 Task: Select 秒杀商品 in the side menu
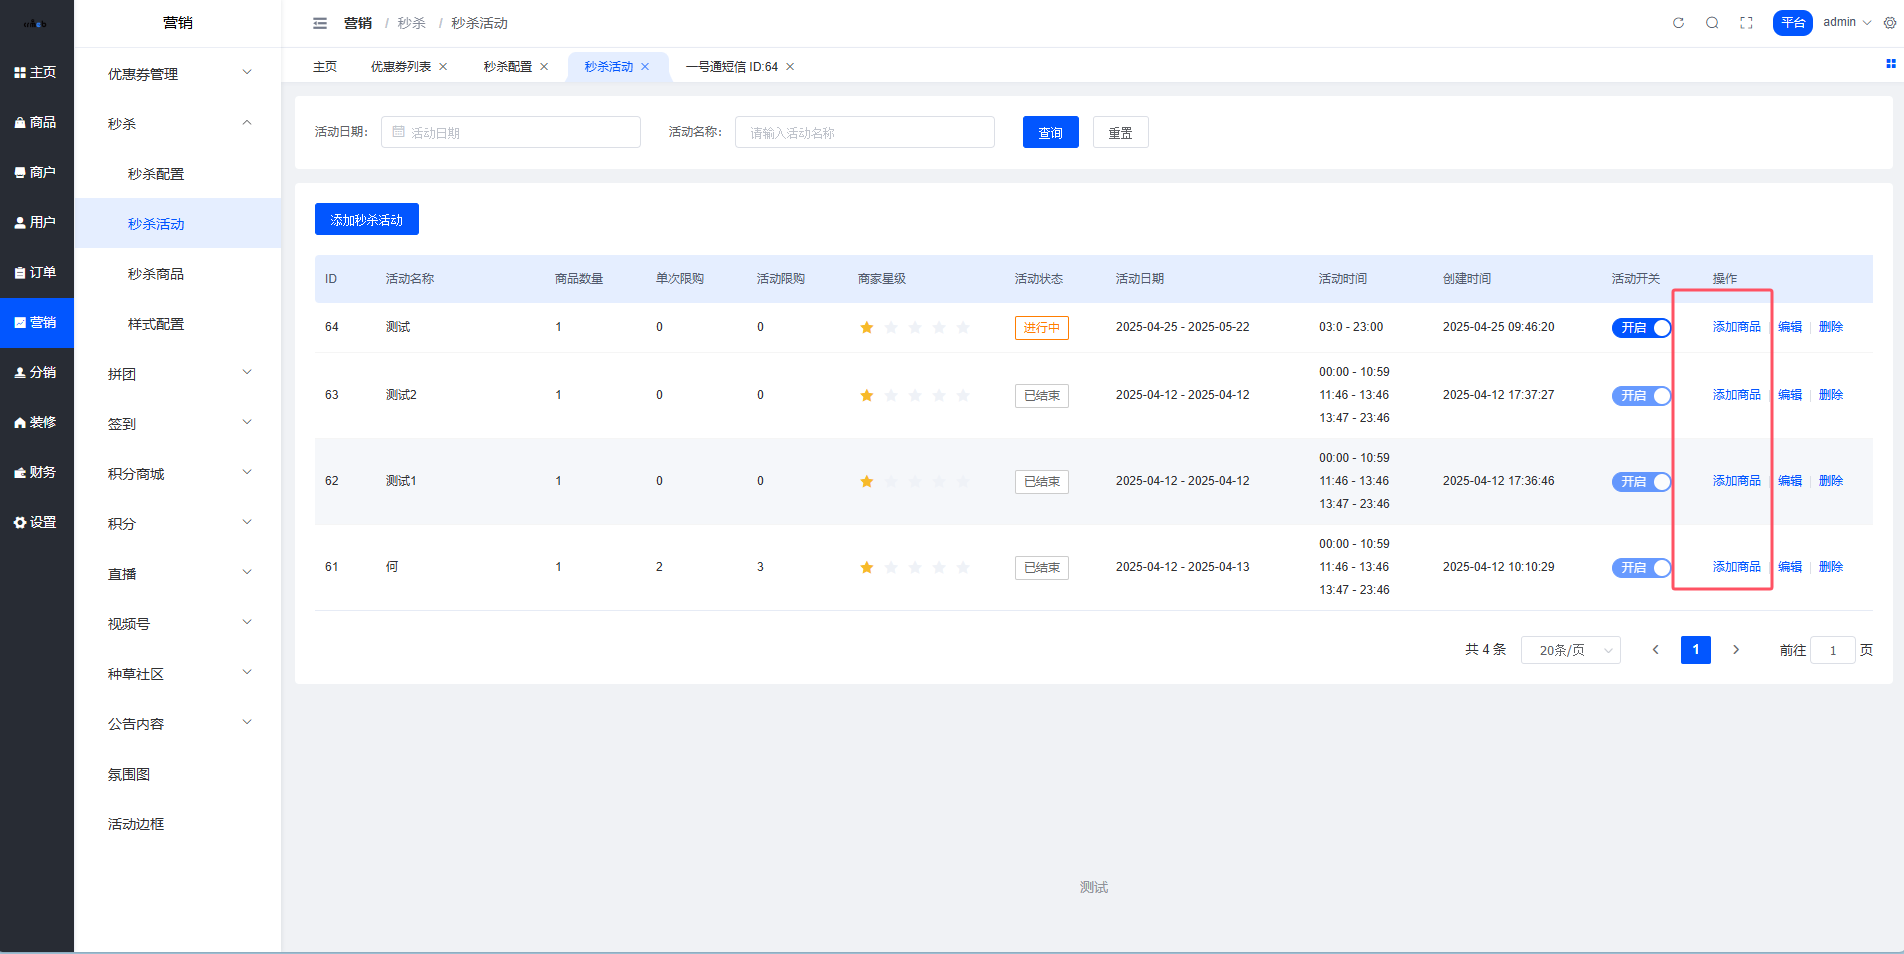click(156, 274)
